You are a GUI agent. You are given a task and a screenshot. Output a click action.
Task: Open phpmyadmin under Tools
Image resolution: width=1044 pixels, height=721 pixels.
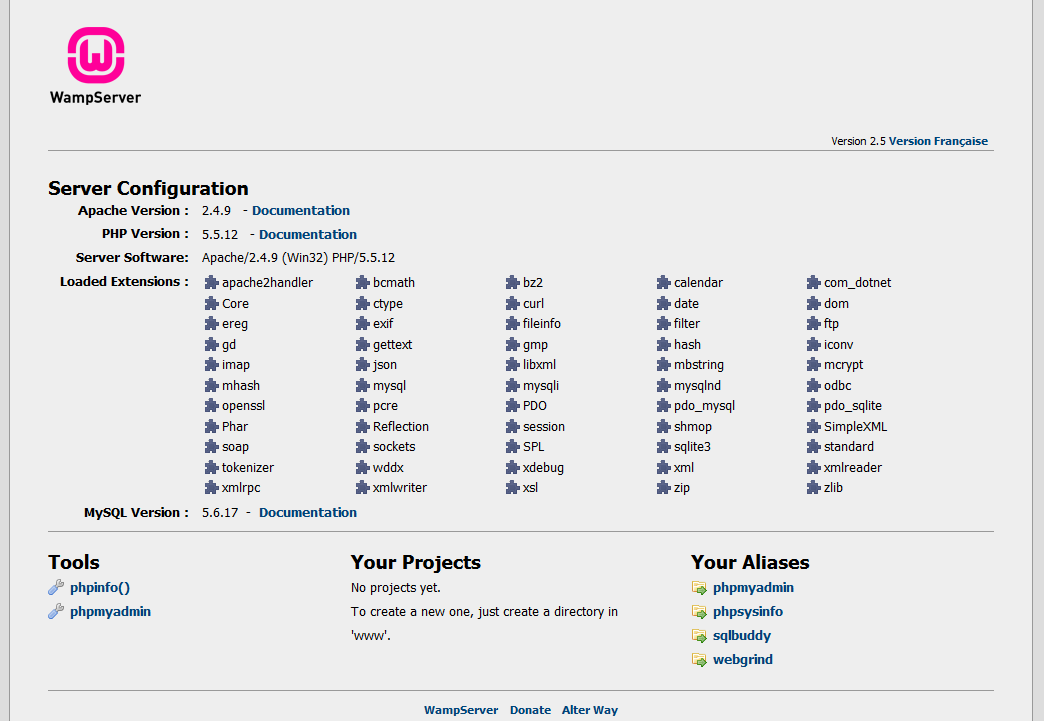point(111,612)
